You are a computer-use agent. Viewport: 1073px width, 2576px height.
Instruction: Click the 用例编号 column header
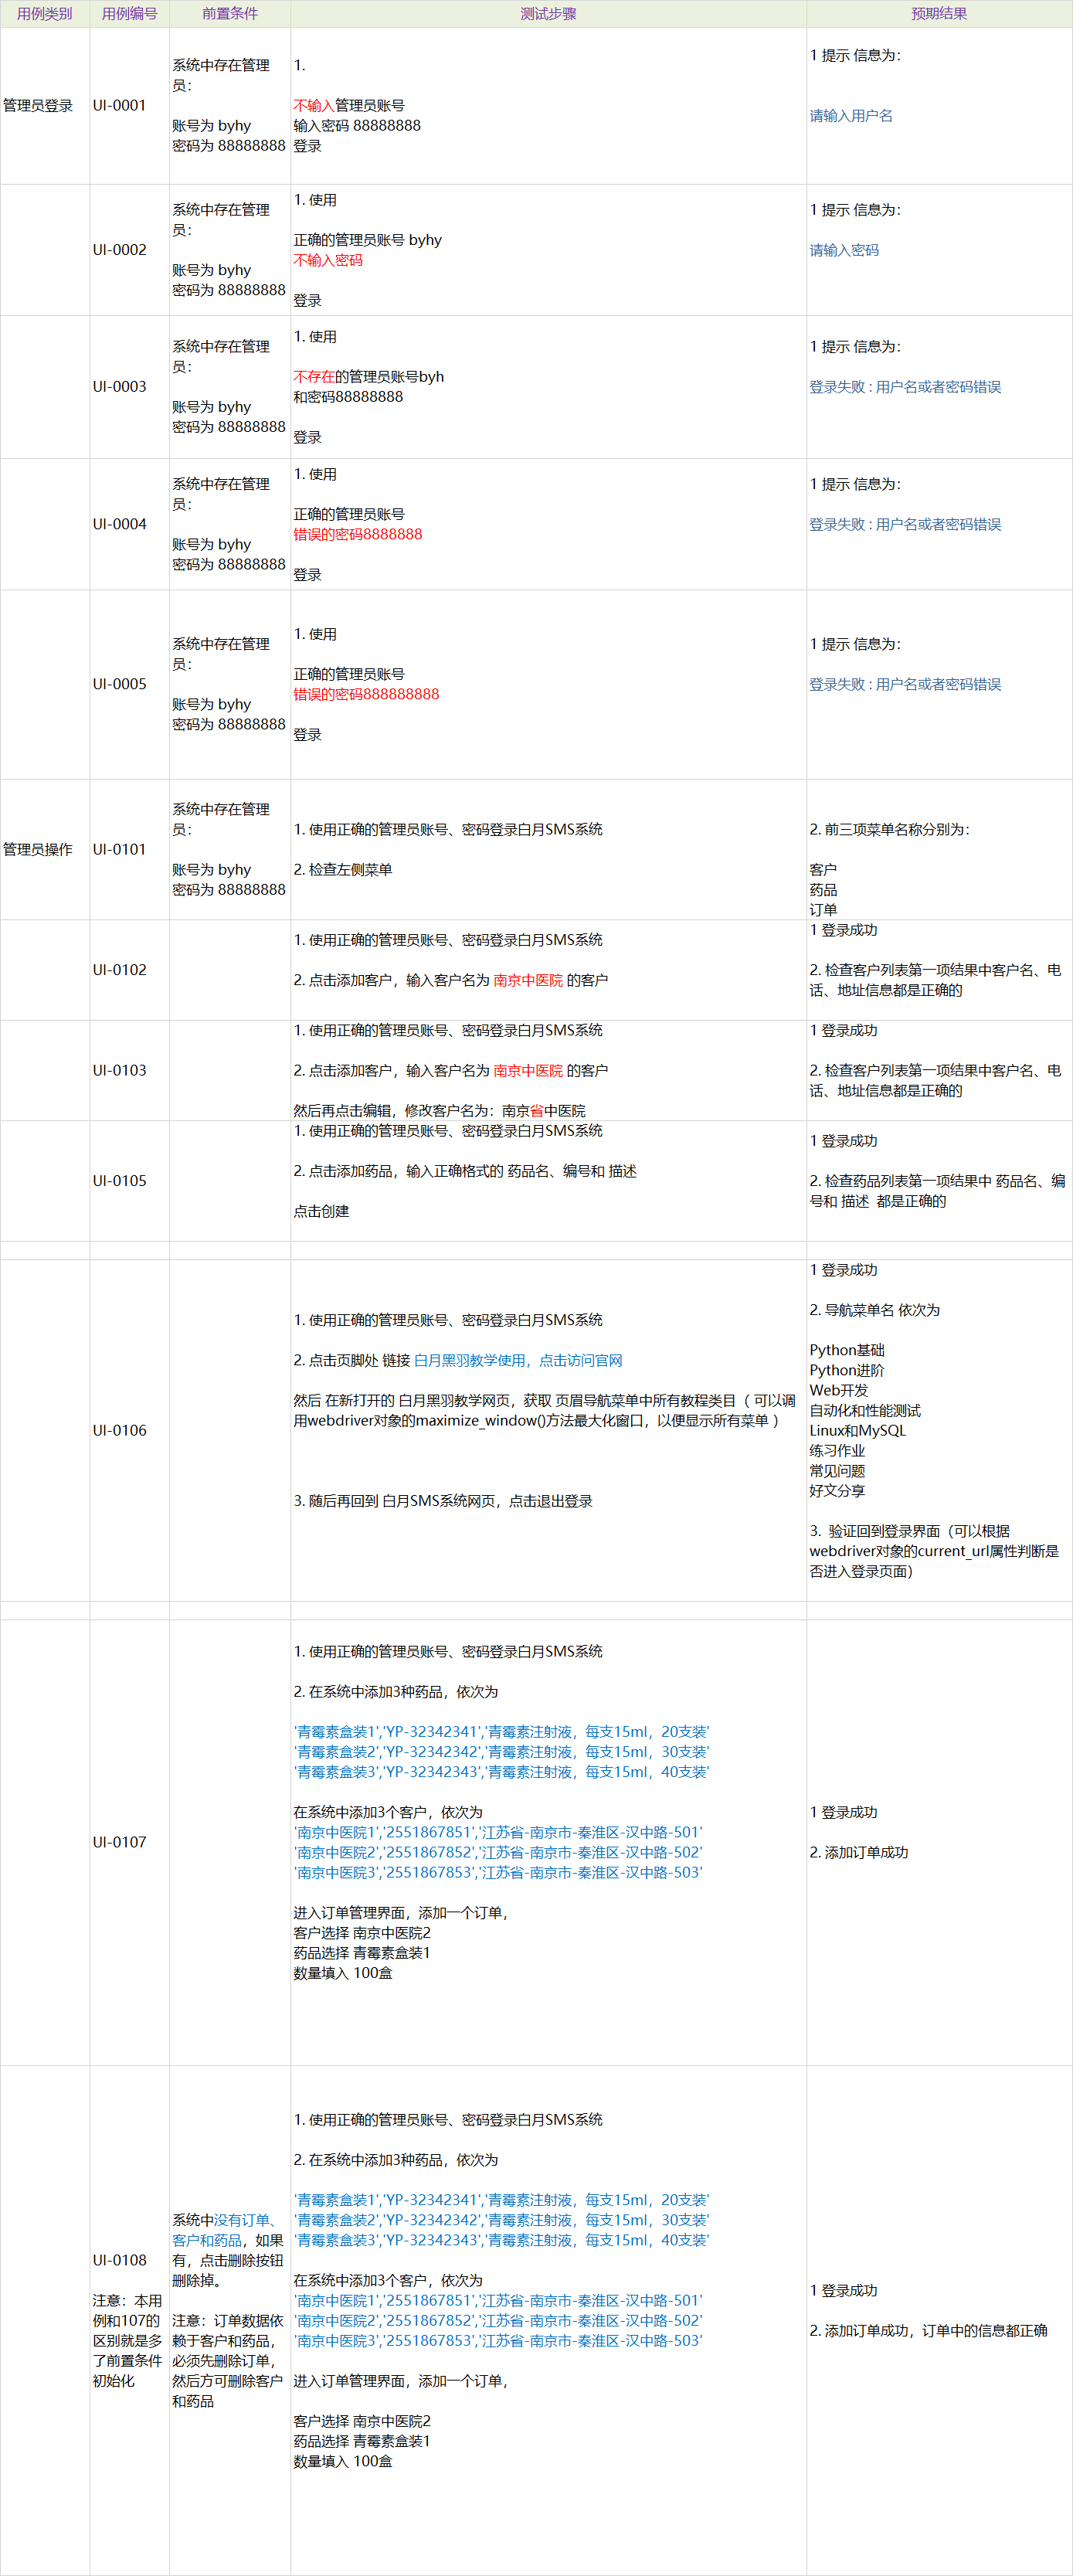[130, 14]
